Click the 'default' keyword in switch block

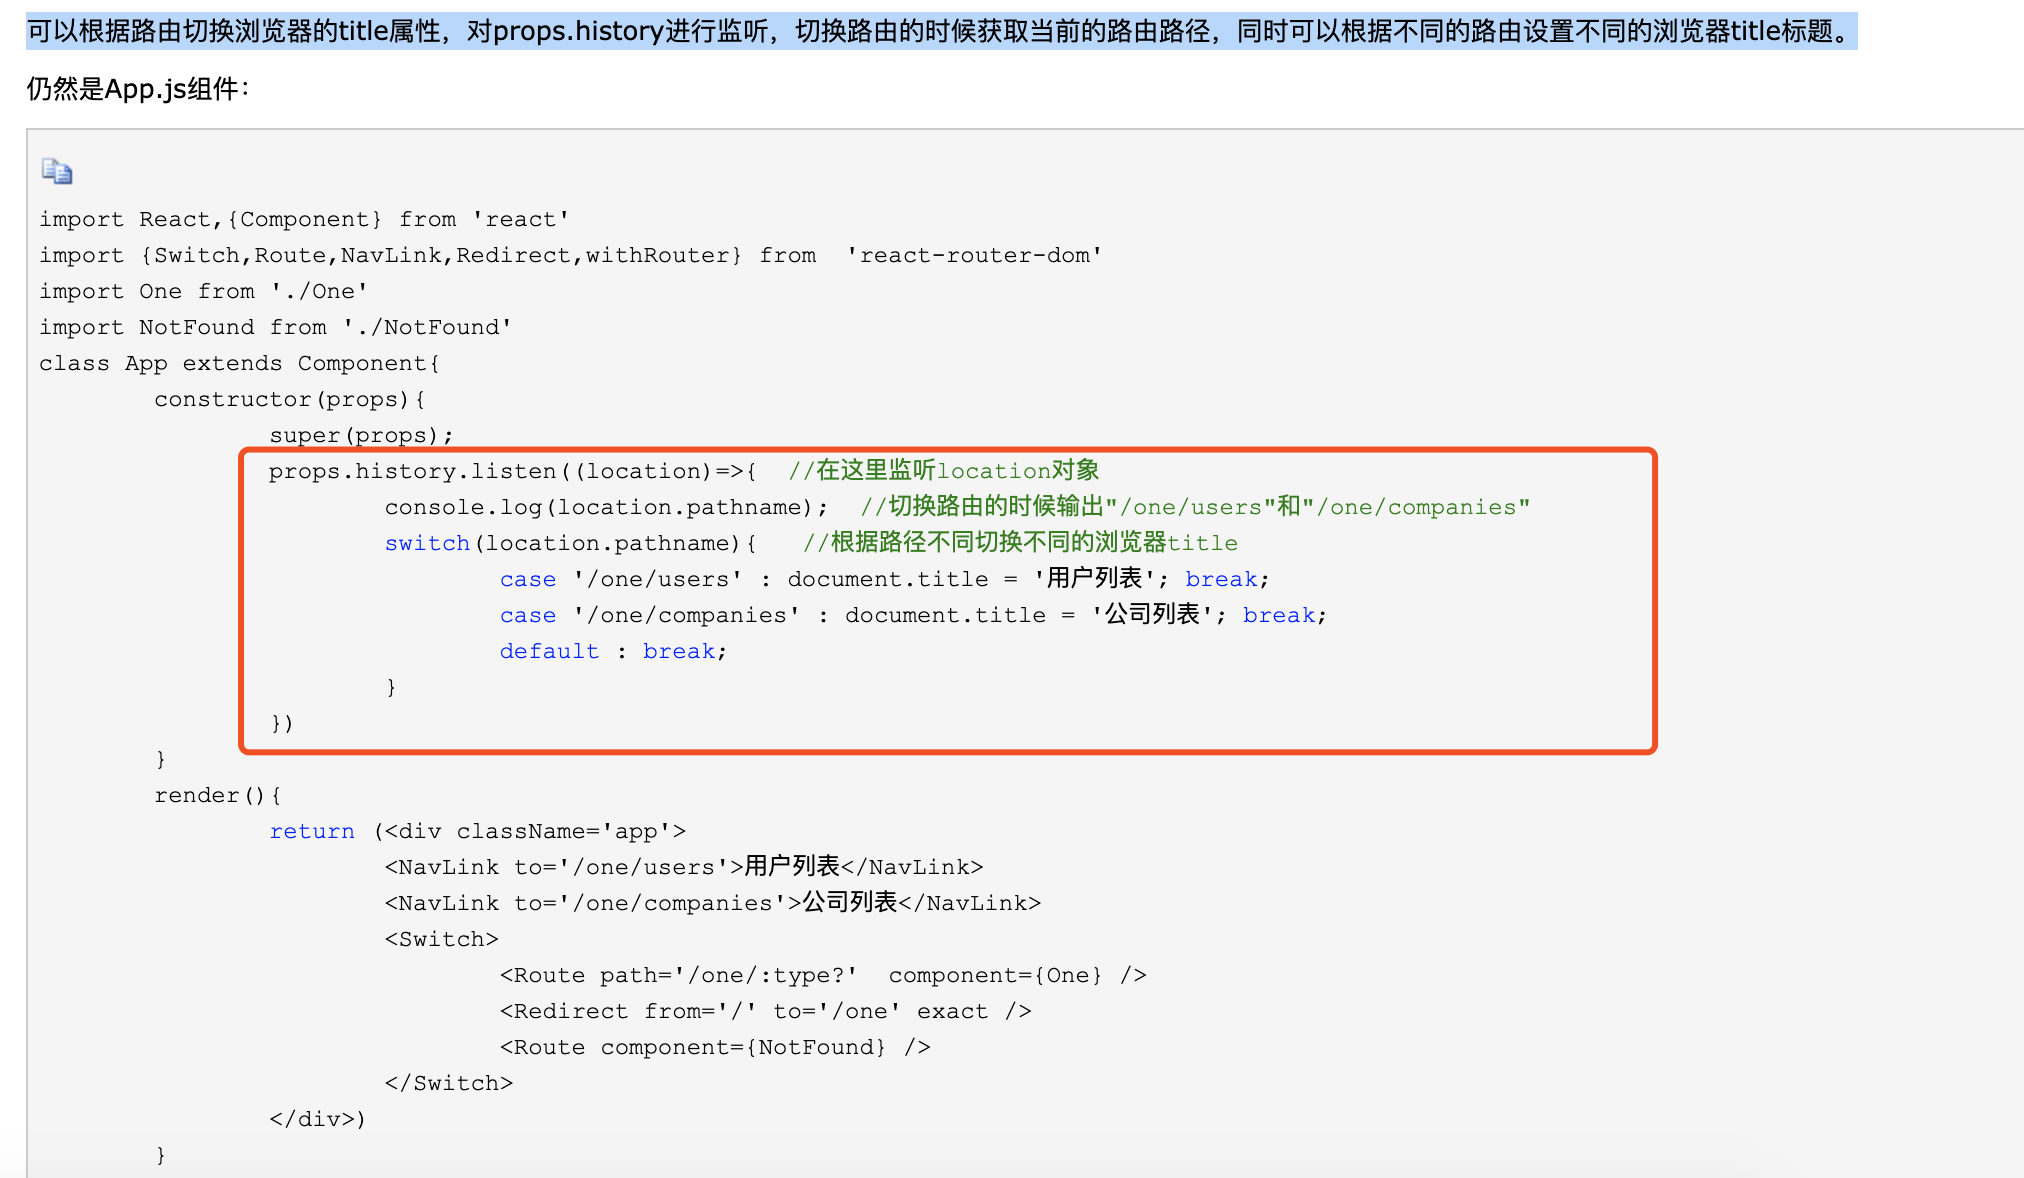coord(549,651)
